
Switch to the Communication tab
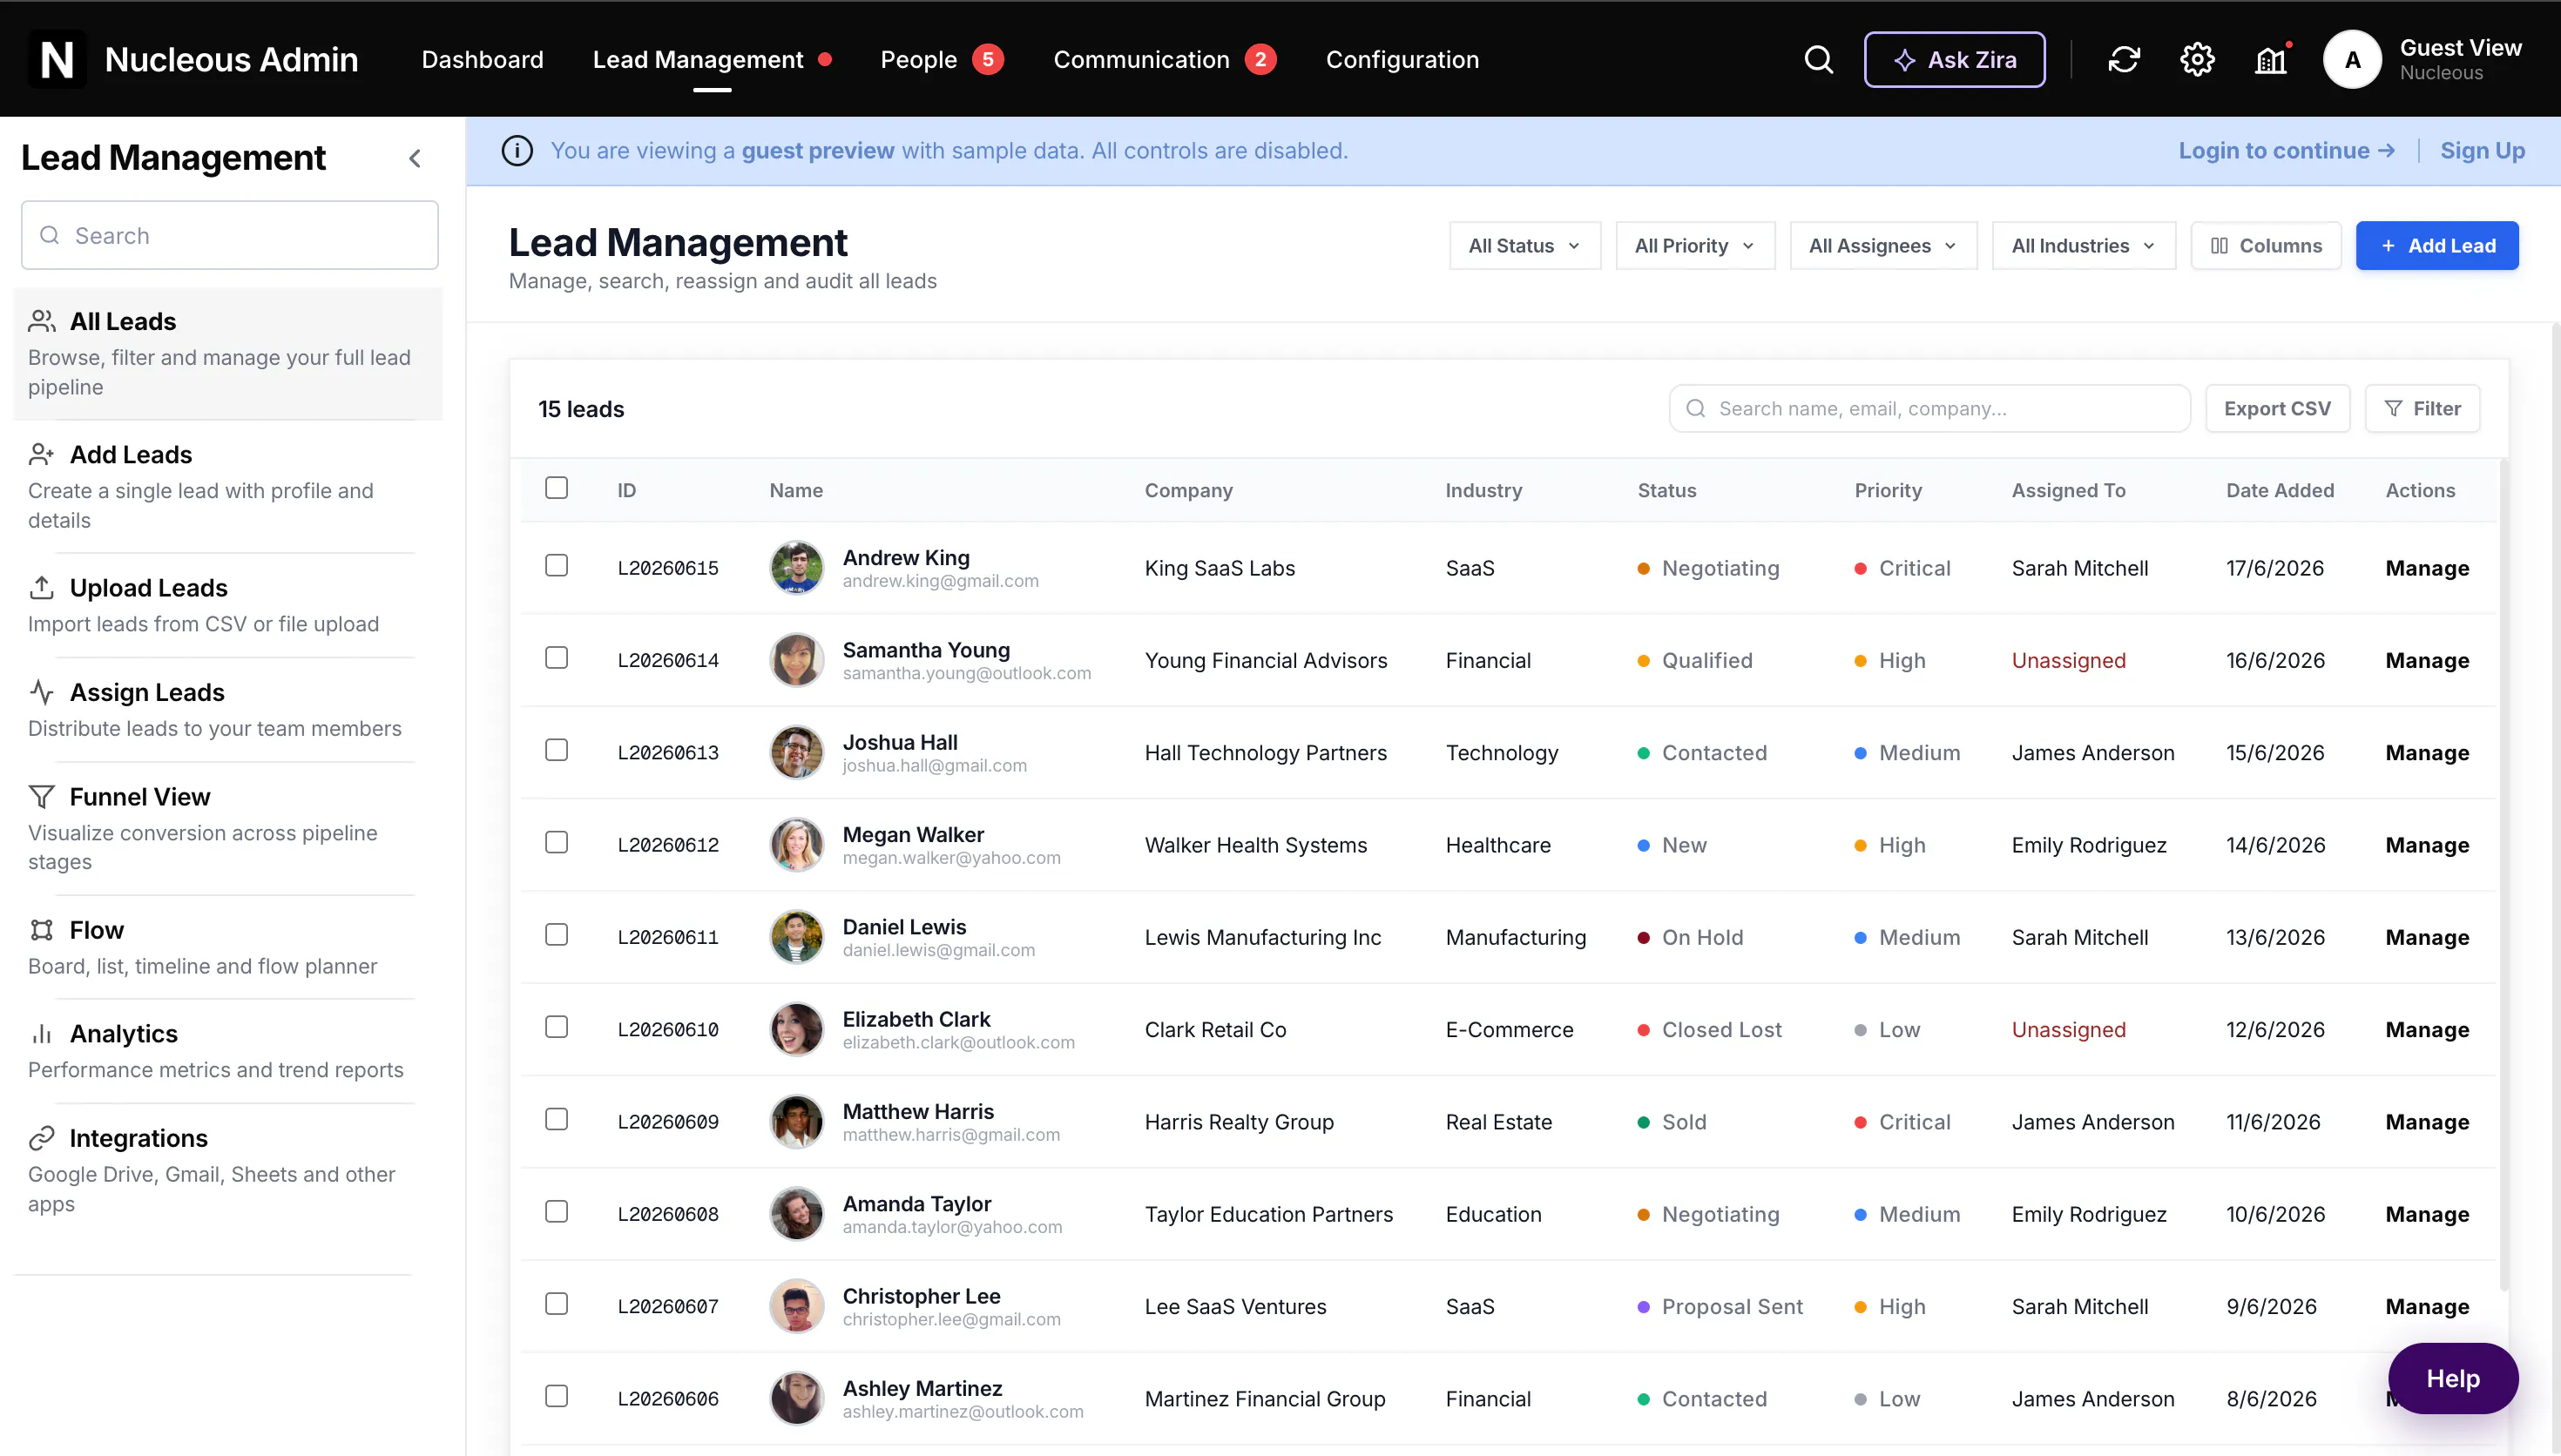click(x=1164, y=60)
